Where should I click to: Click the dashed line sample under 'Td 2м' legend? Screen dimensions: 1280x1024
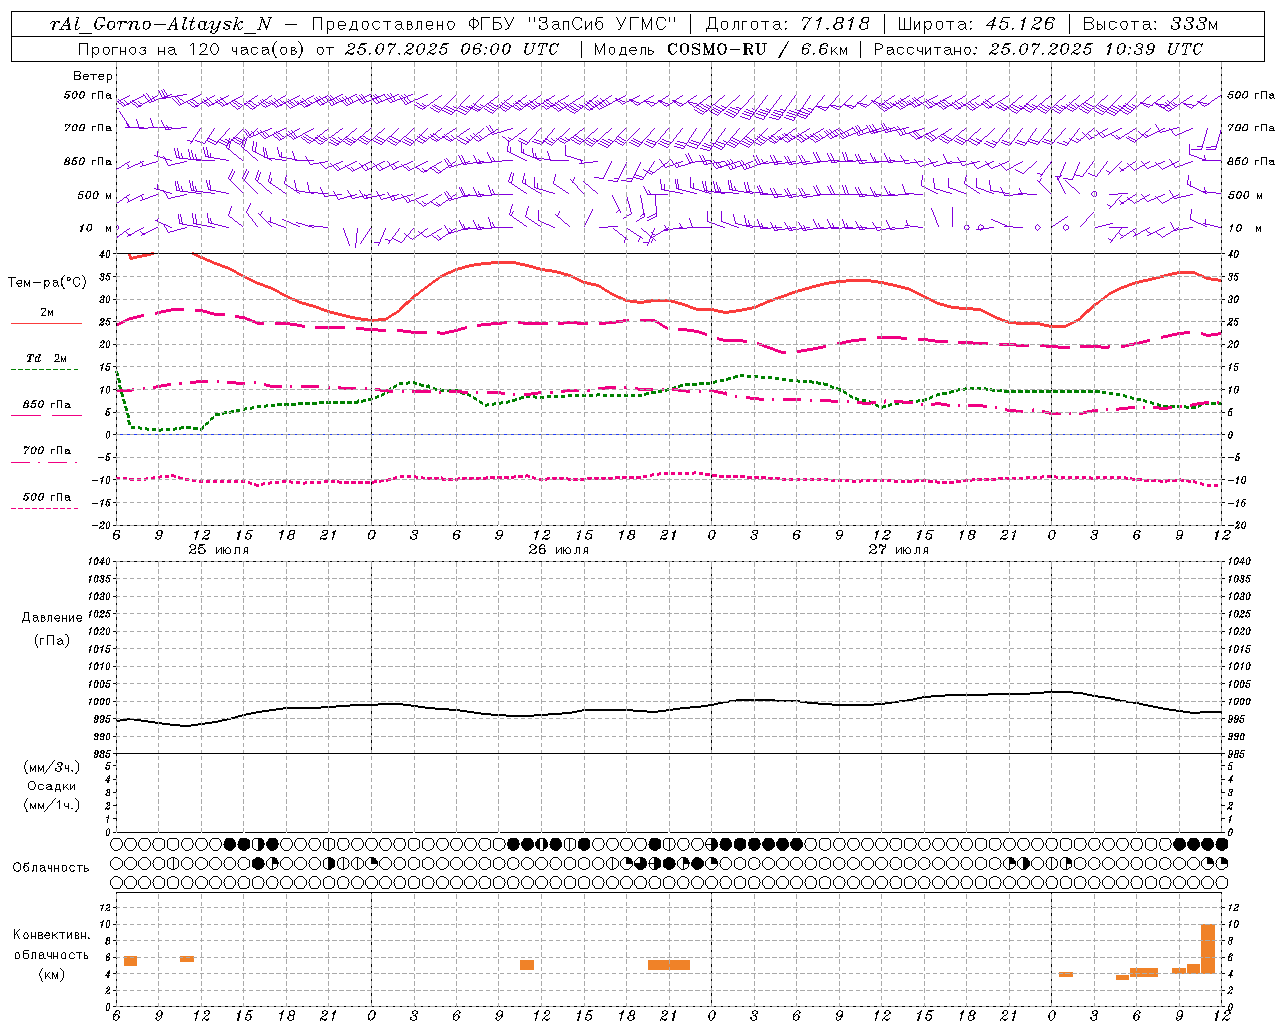46,369
